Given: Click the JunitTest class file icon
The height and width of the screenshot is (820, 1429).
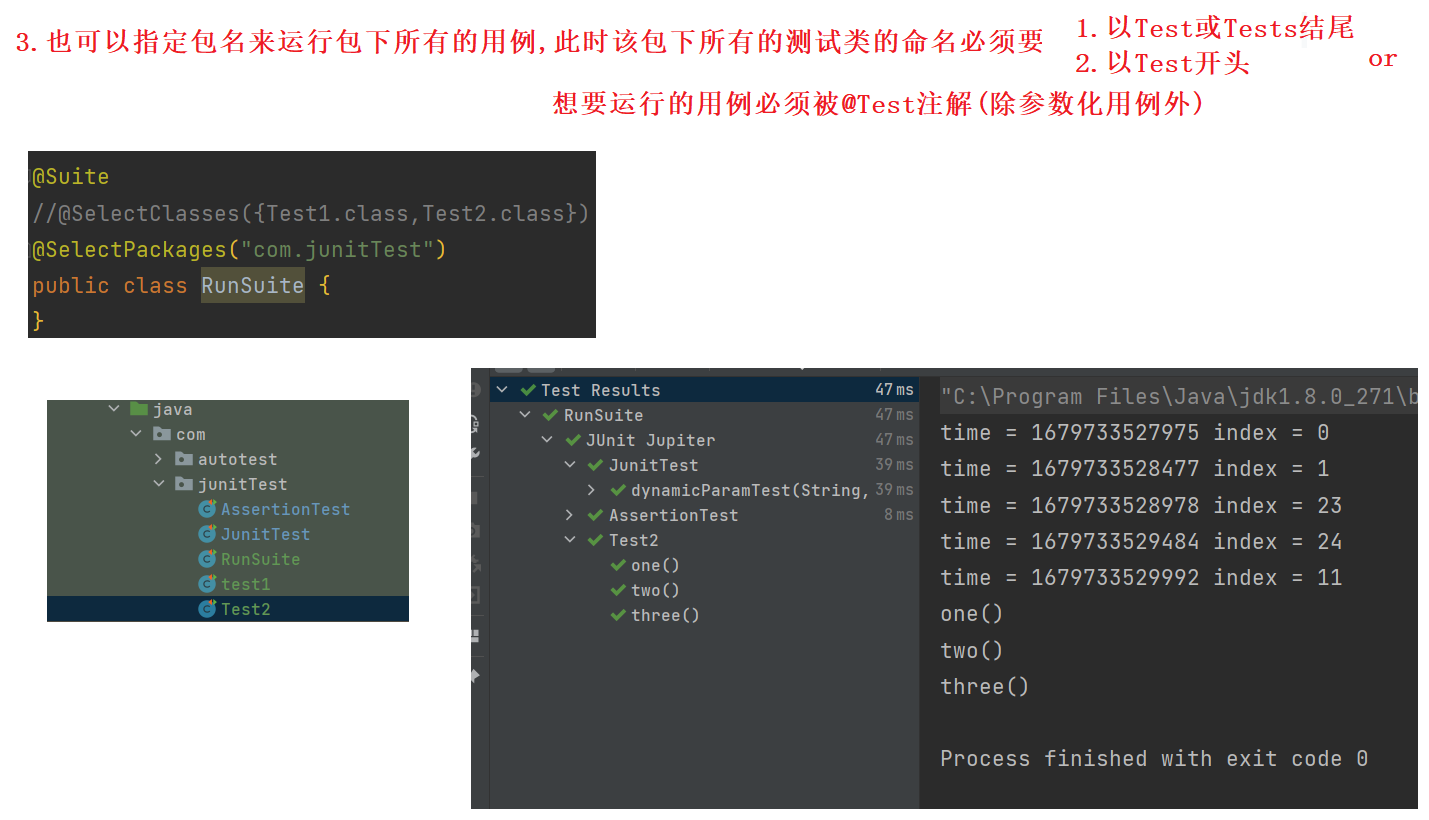Looking at the screenshot, I should point(207,534).
